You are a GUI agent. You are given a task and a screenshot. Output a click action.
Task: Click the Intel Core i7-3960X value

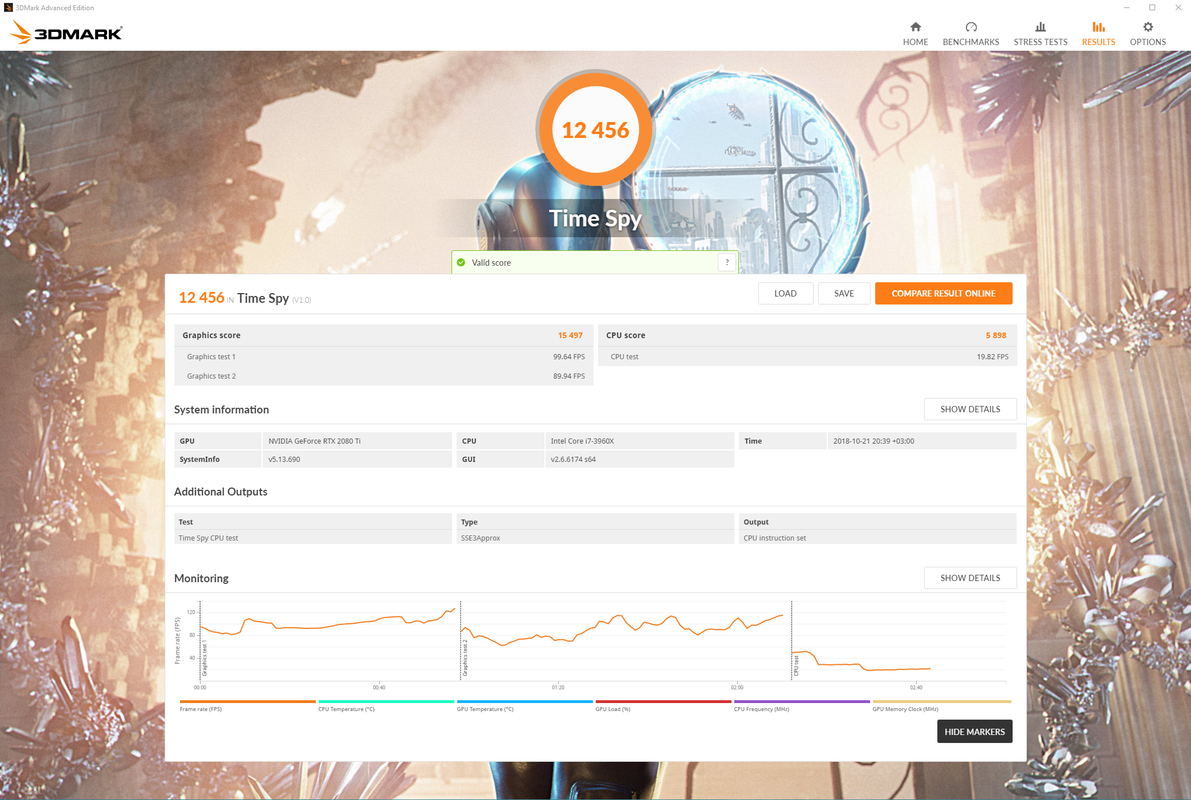pos(582,441)
